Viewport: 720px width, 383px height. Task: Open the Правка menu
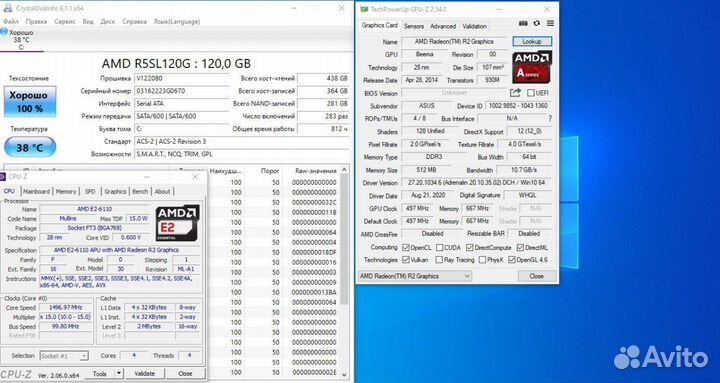pos(36,22)
